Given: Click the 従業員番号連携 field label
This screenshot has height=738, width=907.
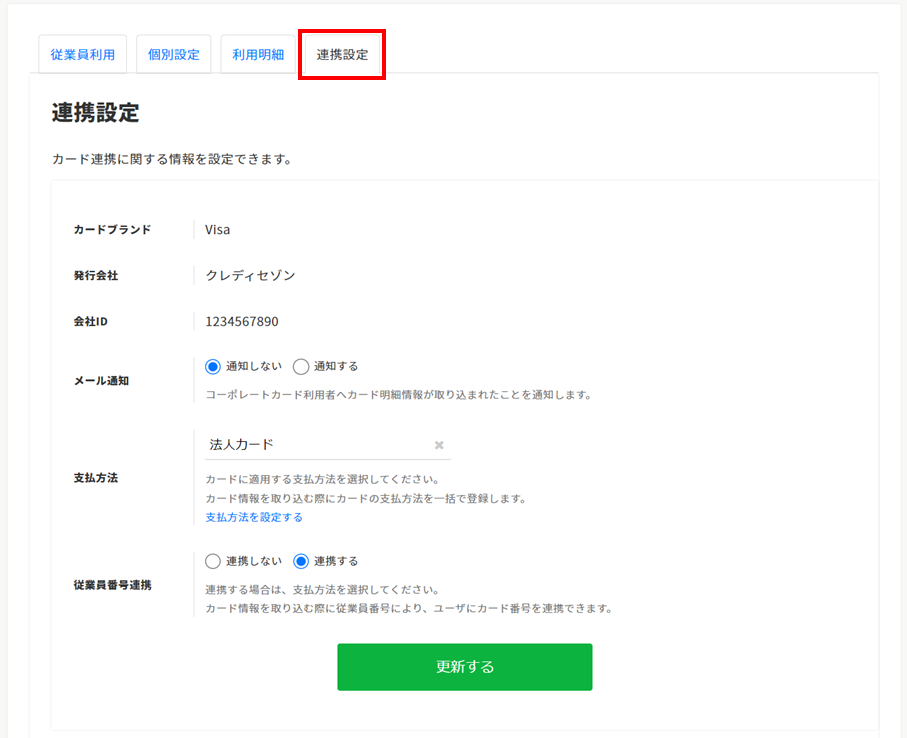Looking at the screenshot, I should [x=112, y=584].
